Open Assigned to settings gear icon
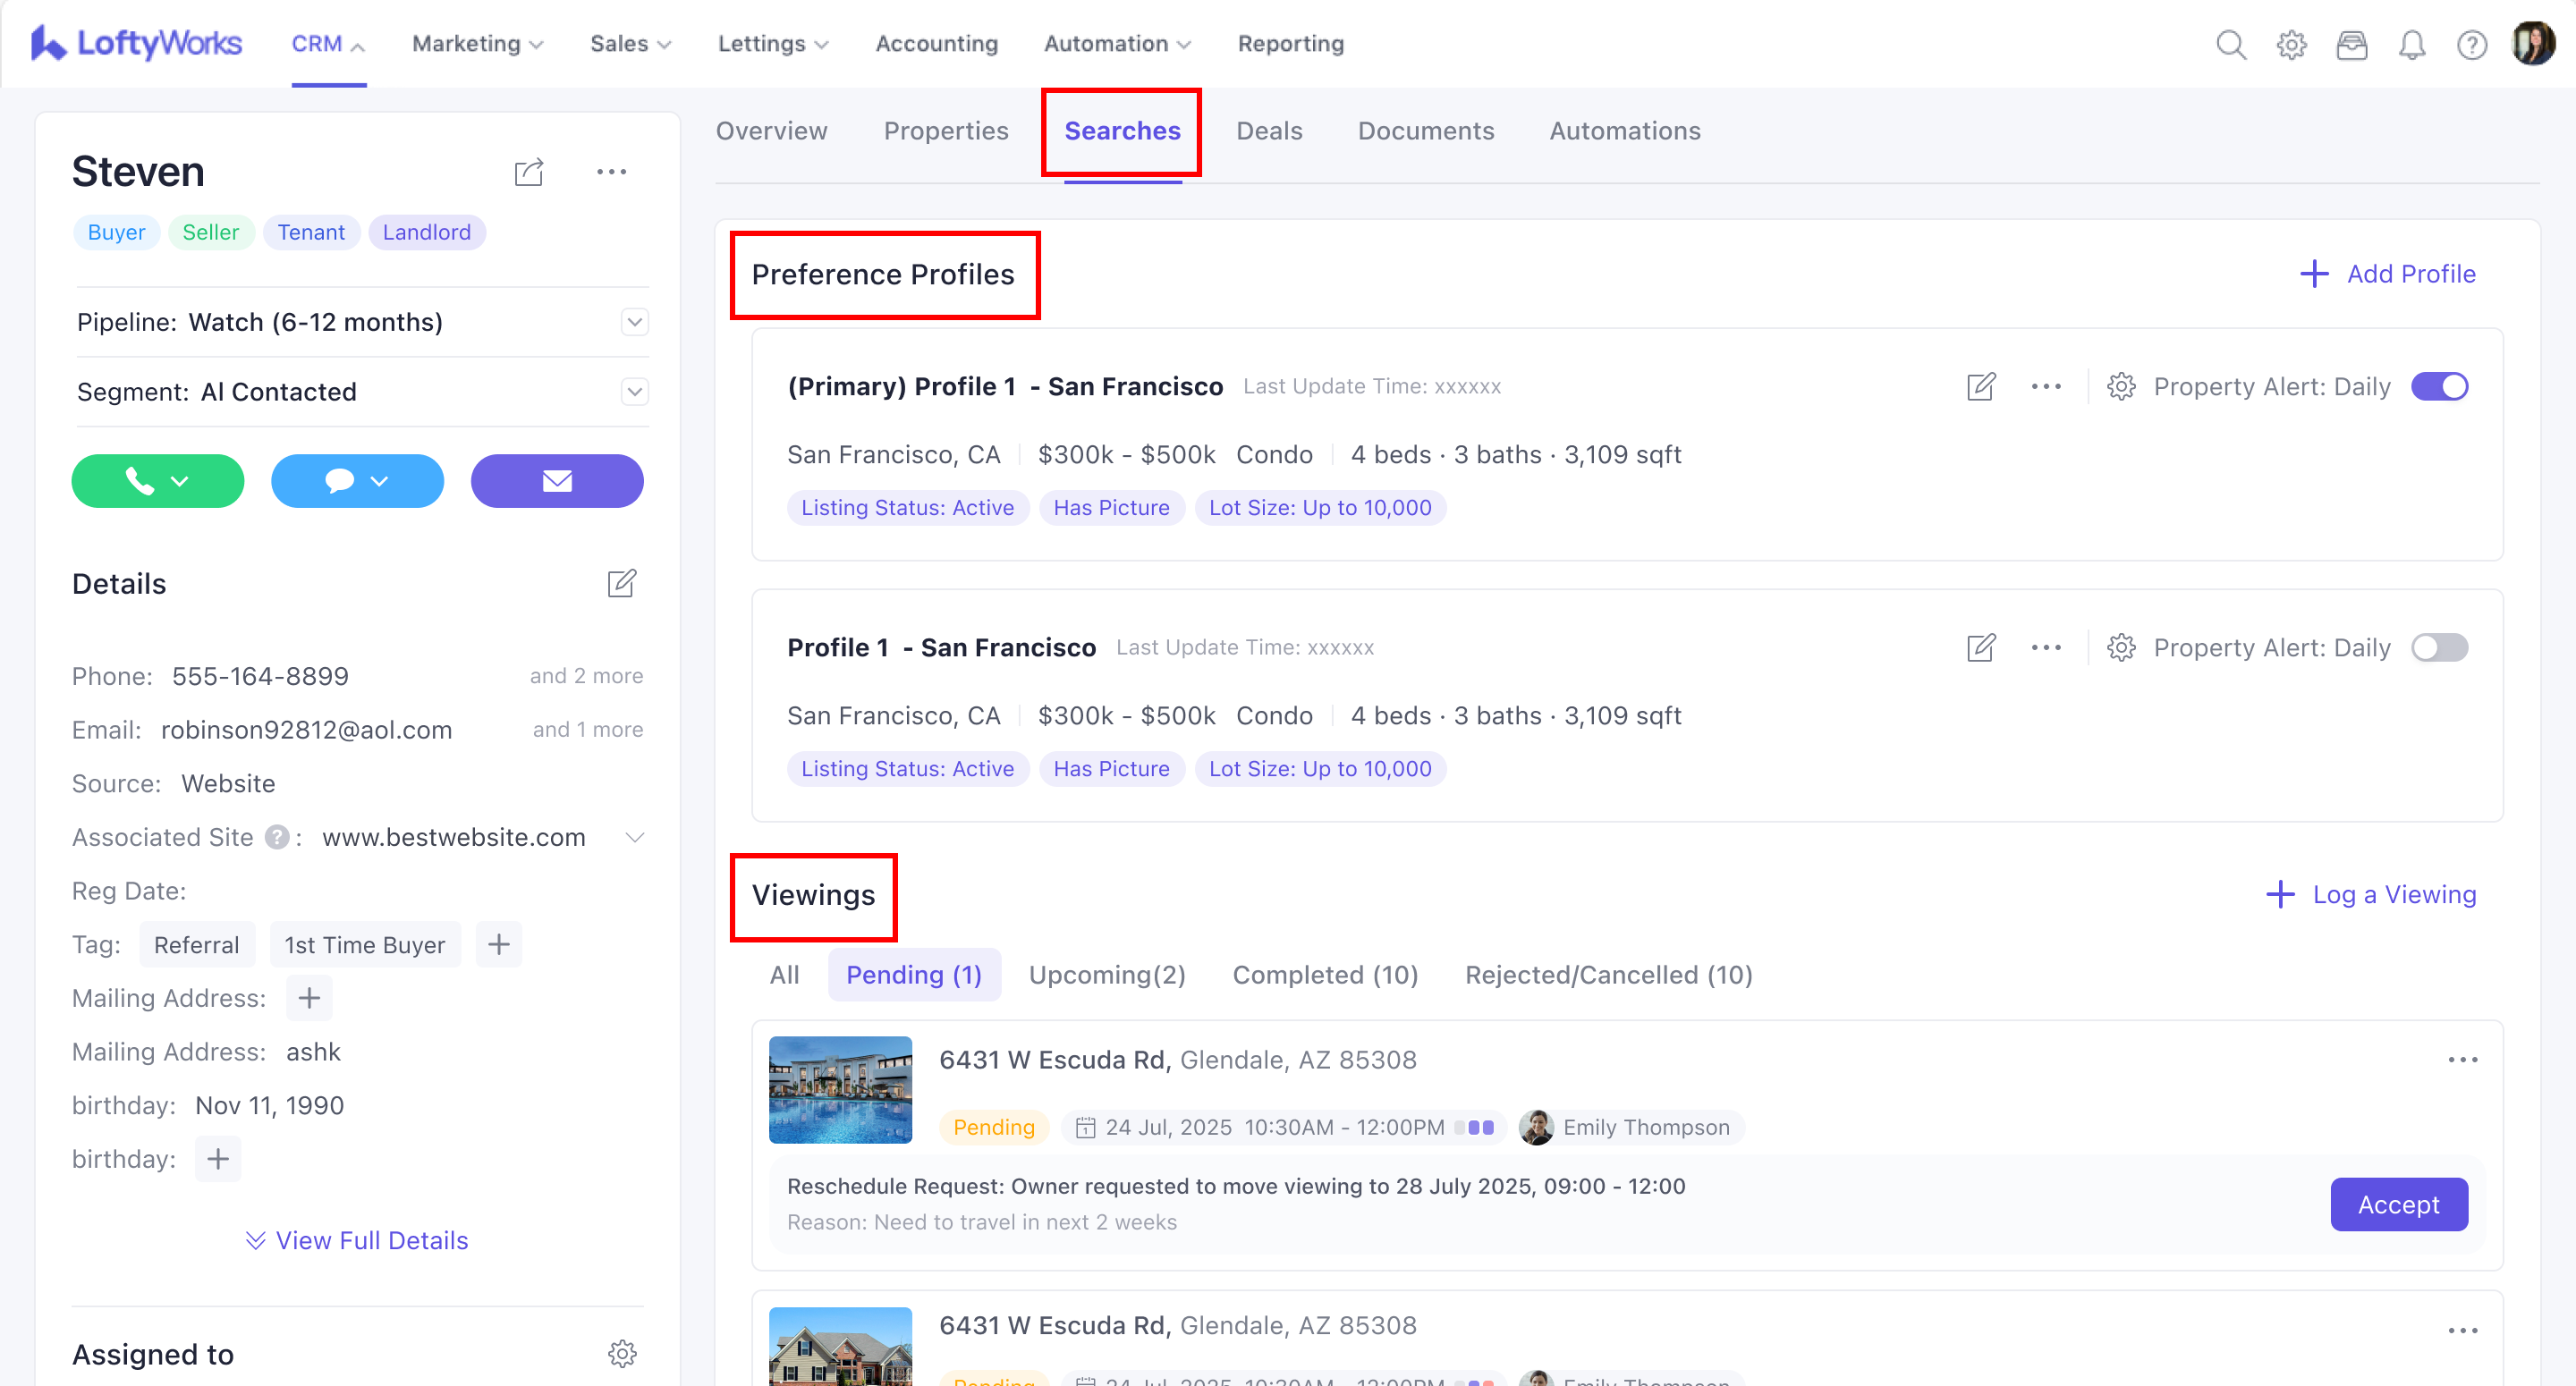This screenshot has width=2576, height=1386. coord(622,1353)
